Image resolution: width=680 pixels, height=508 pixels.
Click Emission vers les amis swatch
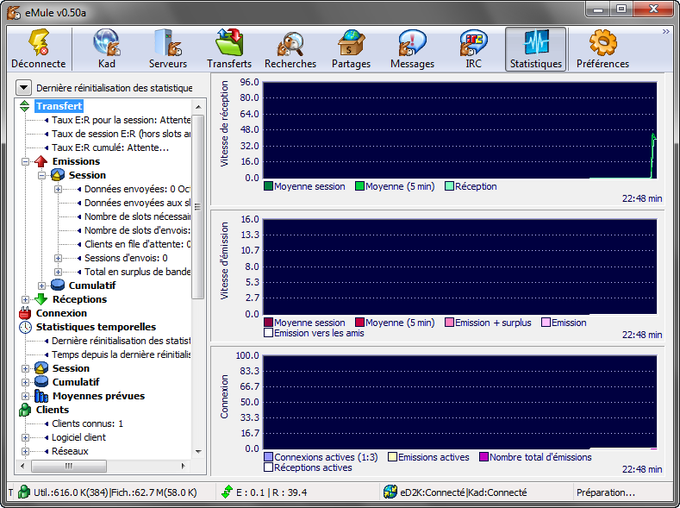(x=268, y=333)
